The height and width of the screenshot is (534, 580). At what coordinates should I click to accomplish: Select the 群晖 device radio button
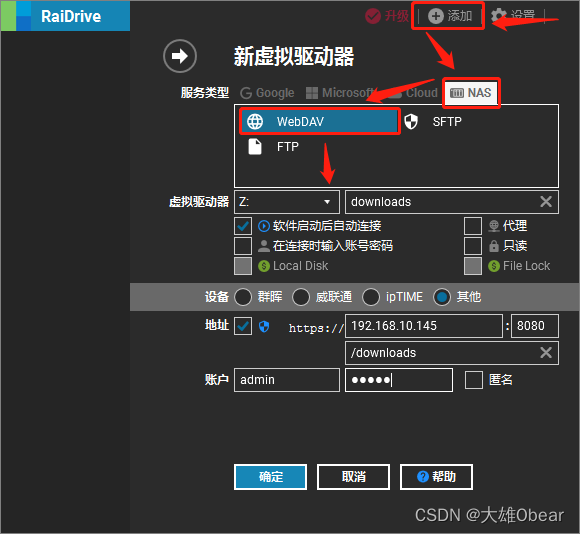point(243,297)
